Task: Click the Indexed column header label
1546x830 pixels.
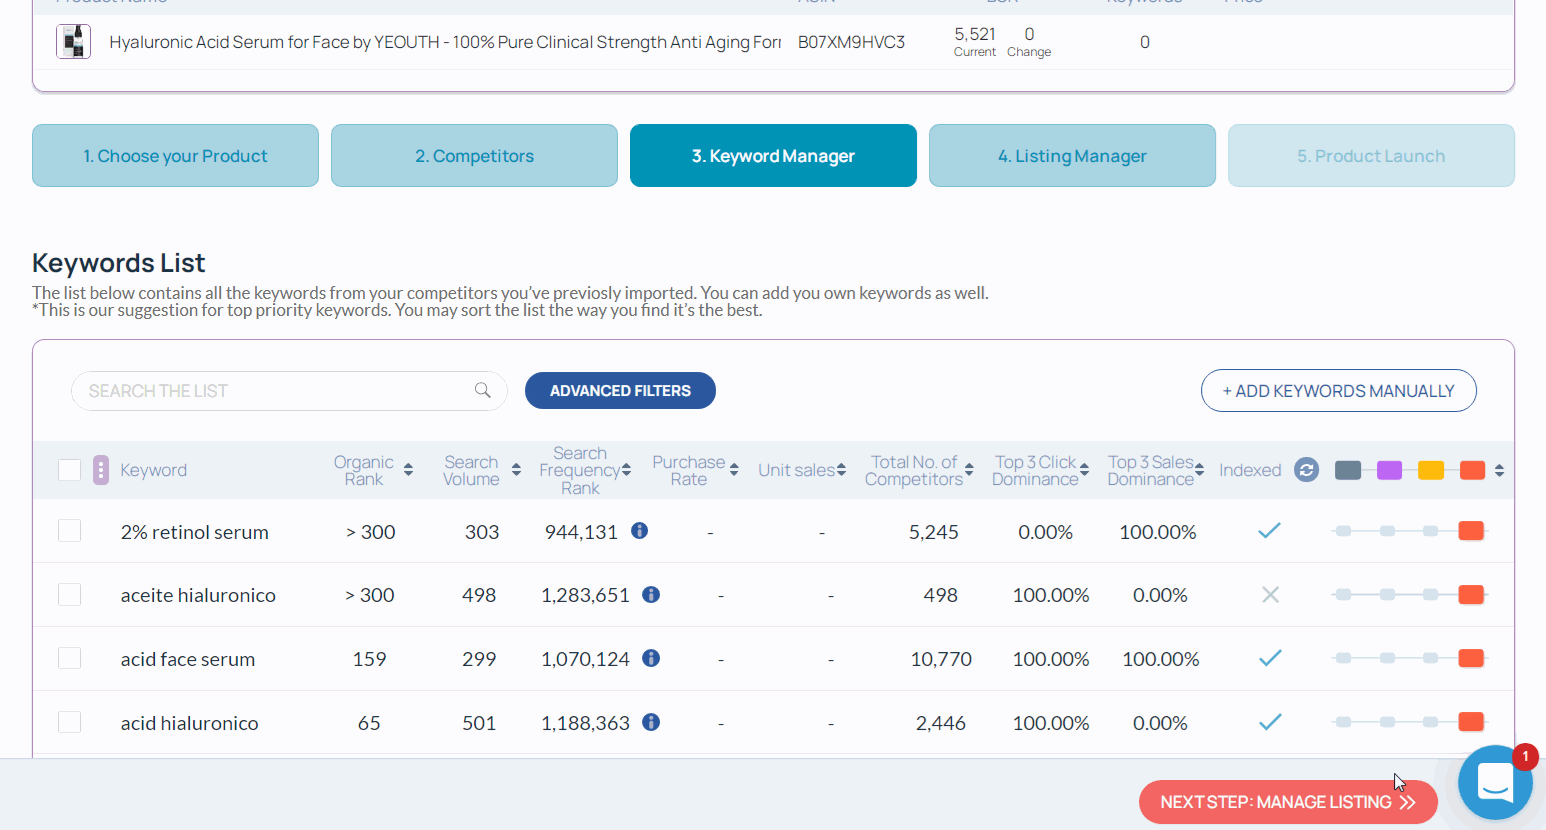Action: click(x=1250, y=470)
